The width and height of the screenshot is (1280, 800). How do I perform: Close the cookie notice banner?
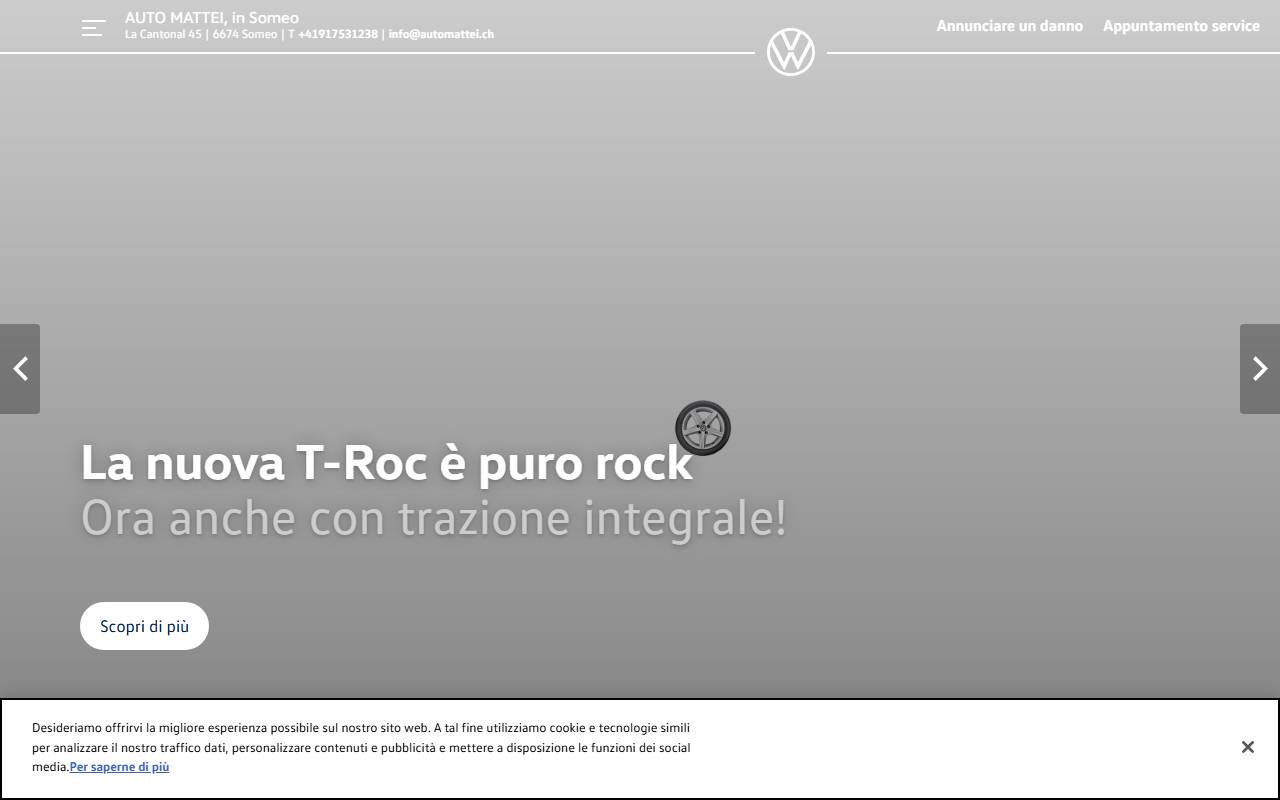[1247, 747]
